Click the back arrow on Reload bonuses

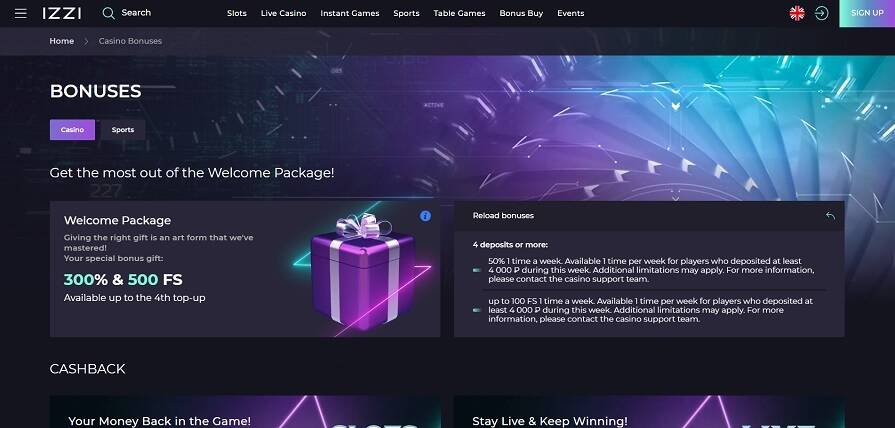coord(830,216)
